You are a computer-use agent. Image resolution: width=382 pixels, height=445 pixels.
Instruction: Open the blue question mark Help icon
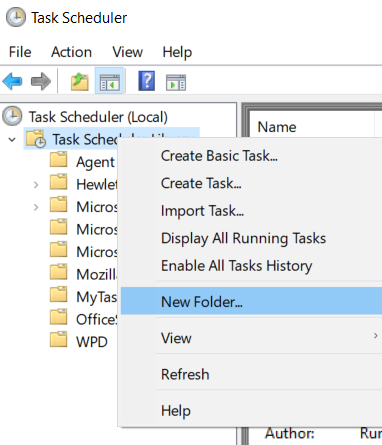[147, 81]
